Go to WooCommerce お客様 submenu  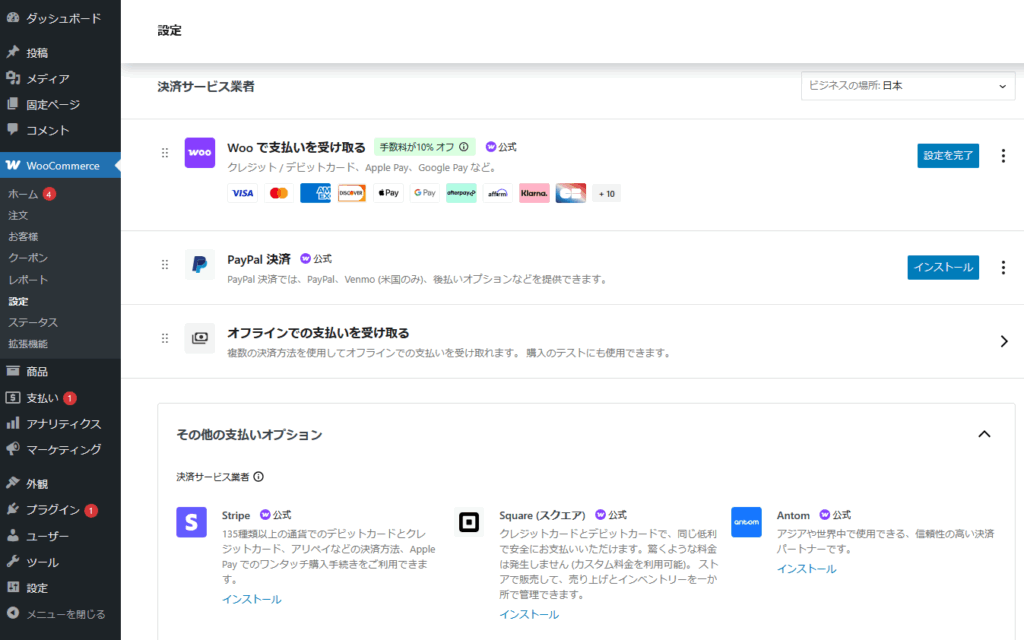click(23, 236)
